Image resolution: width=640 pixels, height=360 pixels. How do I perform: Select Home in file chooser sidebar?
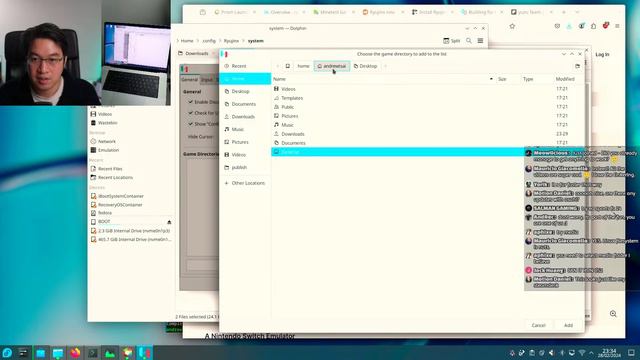245,78
